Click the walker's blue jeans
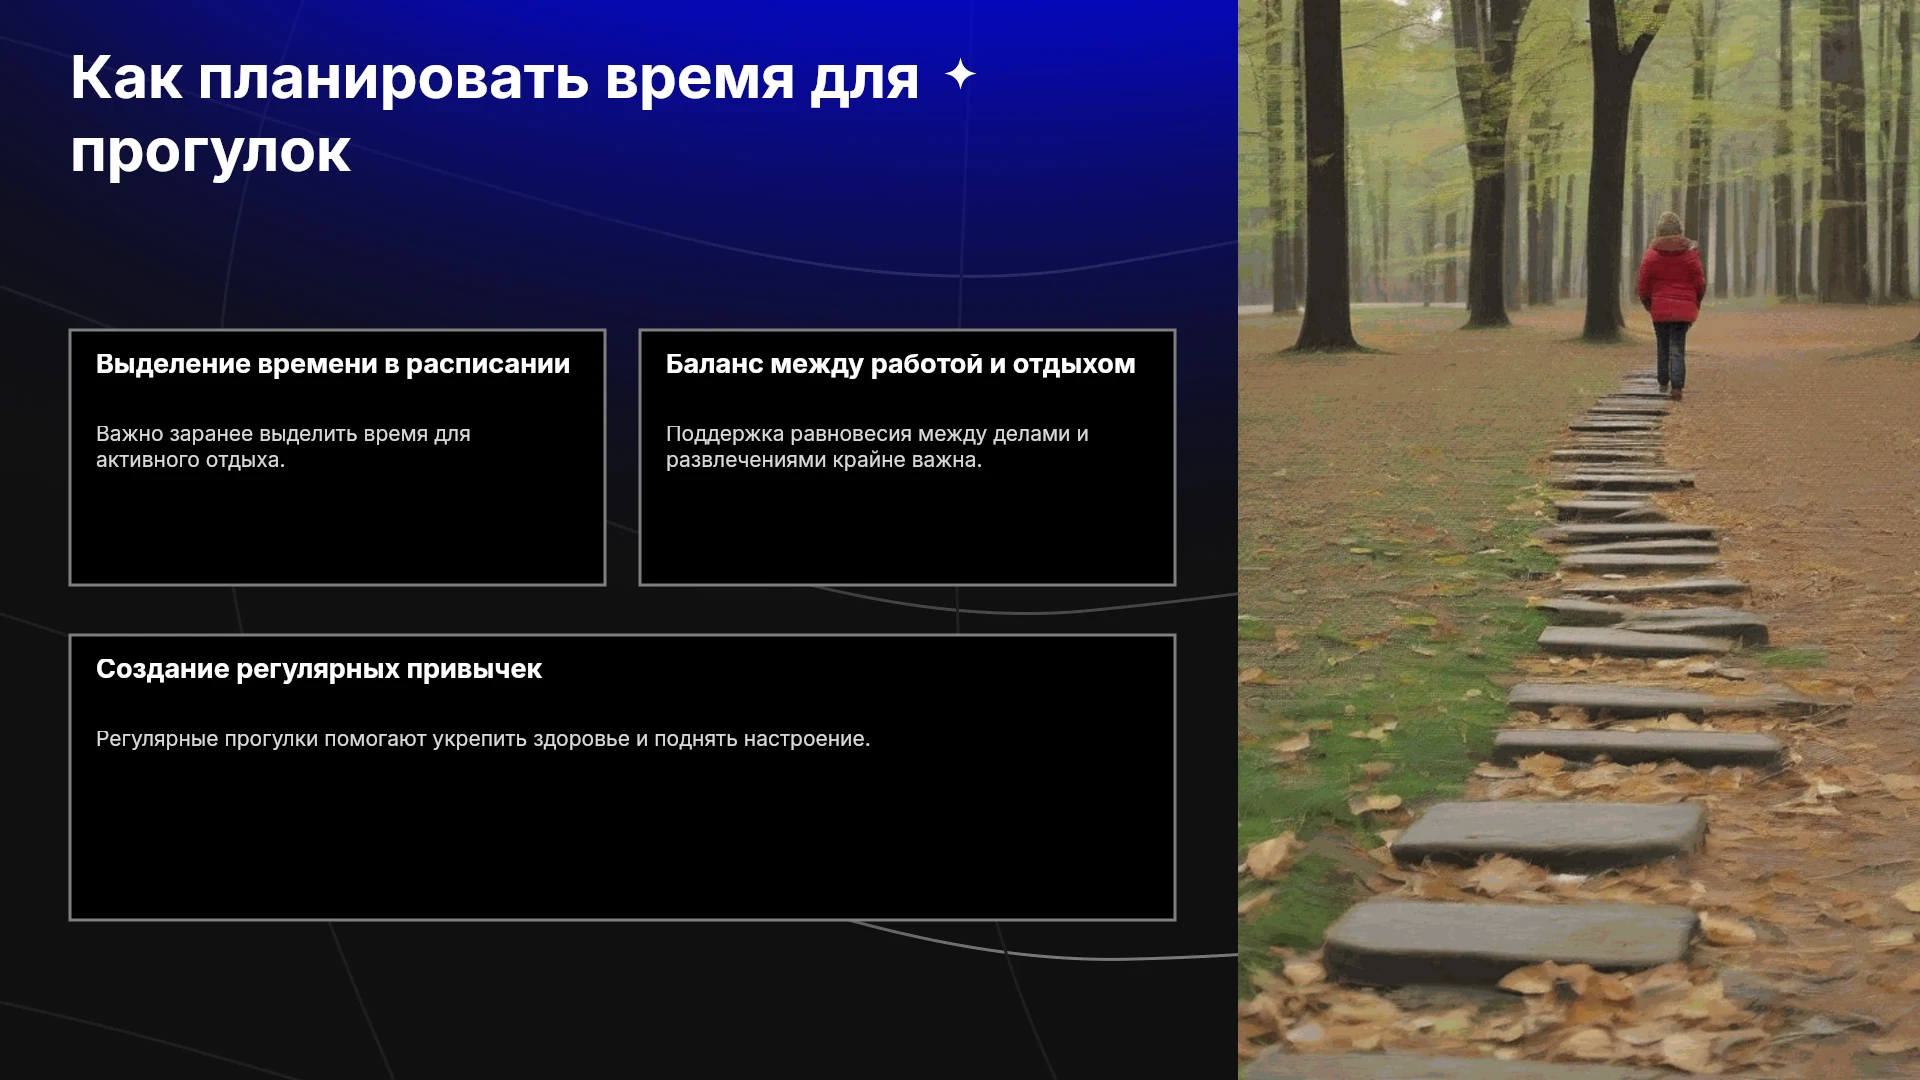 click(1671, 355)
